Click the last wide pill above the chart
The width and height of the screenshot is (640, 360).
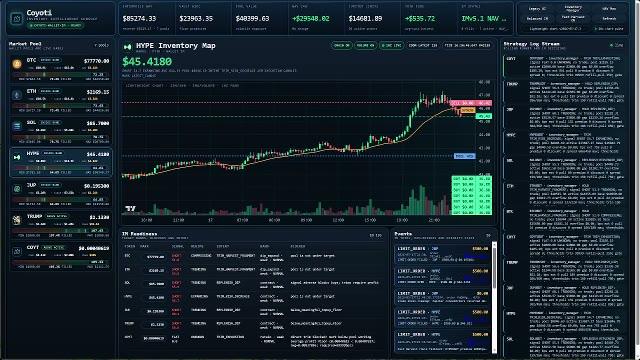click(x=468, y=45)
